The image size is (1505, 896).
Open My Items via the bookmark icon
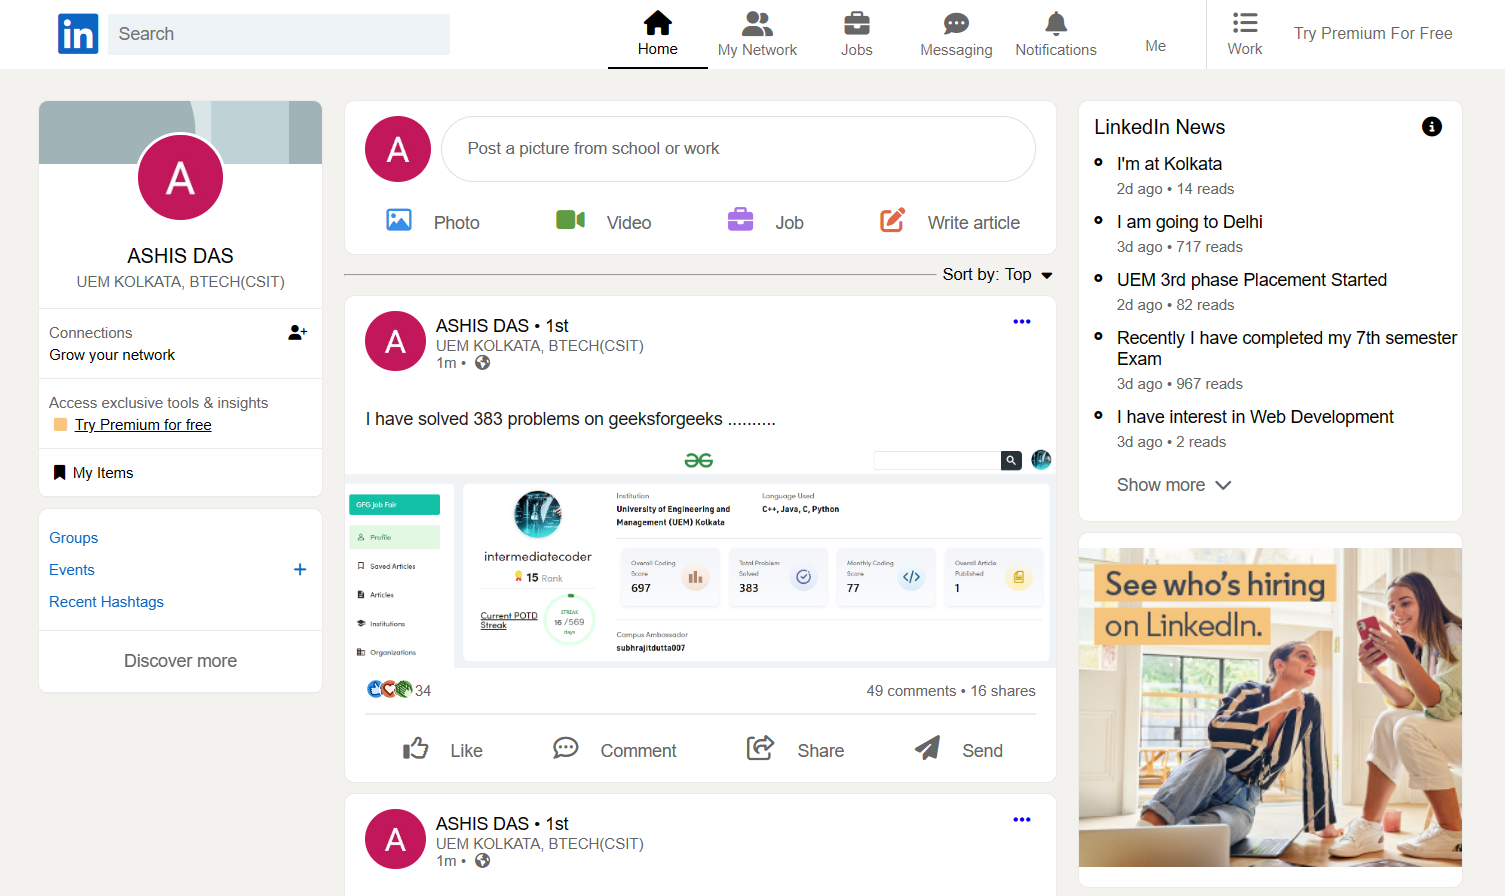(x=59, y=472)
